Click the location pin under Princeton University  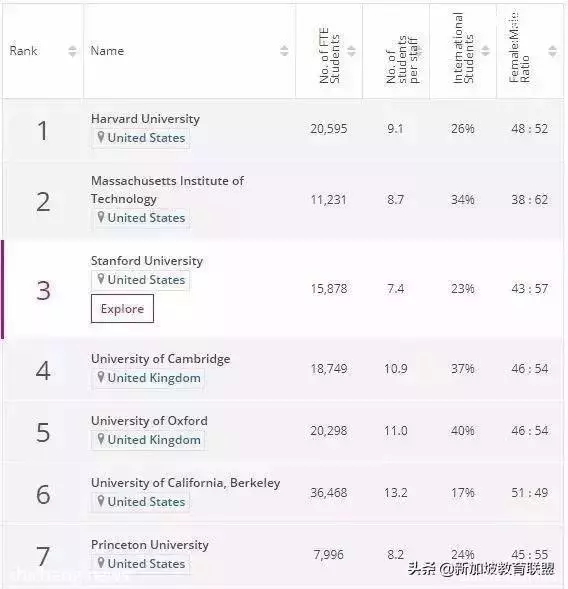[101, 563]
